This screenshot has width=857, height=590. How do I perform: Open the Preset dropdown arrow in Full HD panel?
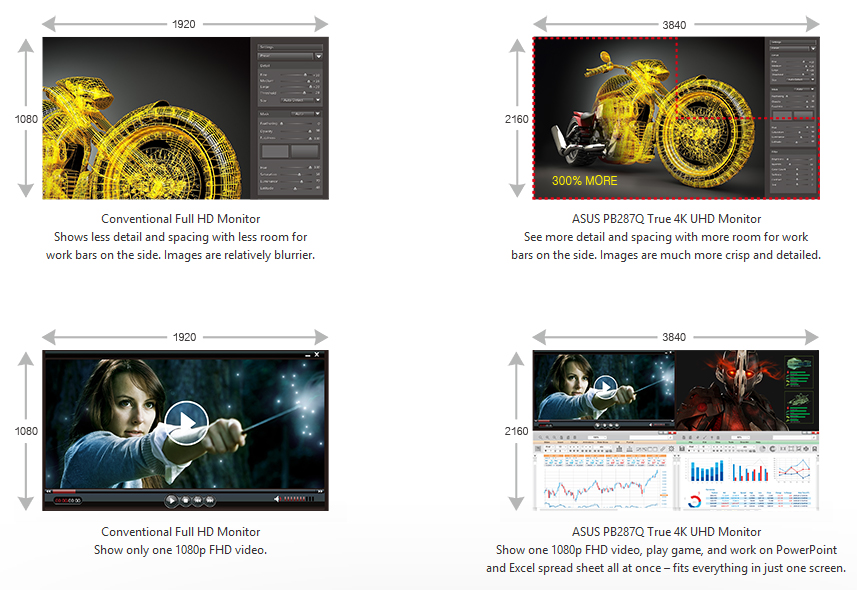(x=319, y=56)
